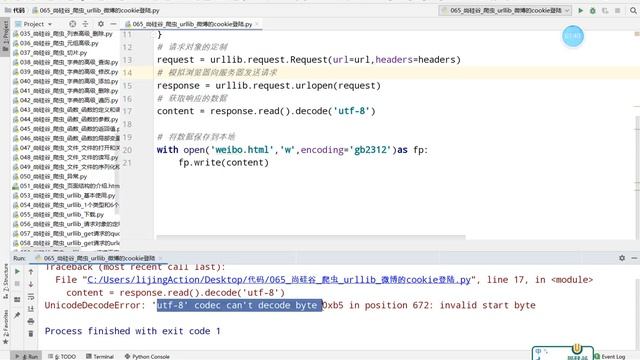Screen dimensions: 640x360
Task: Toggle scroll to end in Run console
Action: click(x=31, y=309)
